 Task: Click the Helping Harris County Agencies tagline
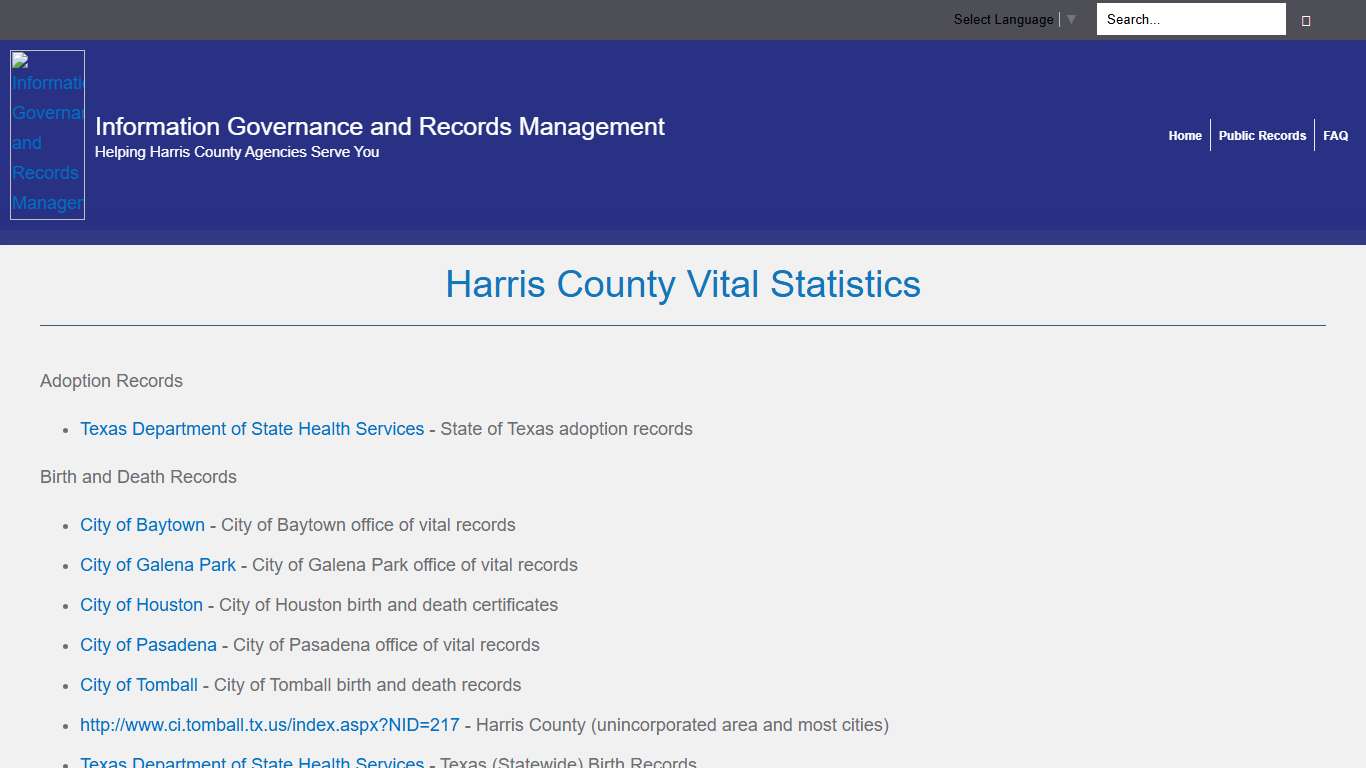pos(236,152)
